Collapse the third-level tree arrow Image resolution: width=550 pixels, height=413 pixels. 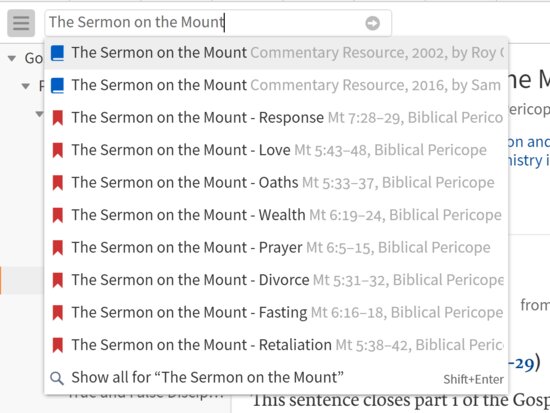coord(39,114)
